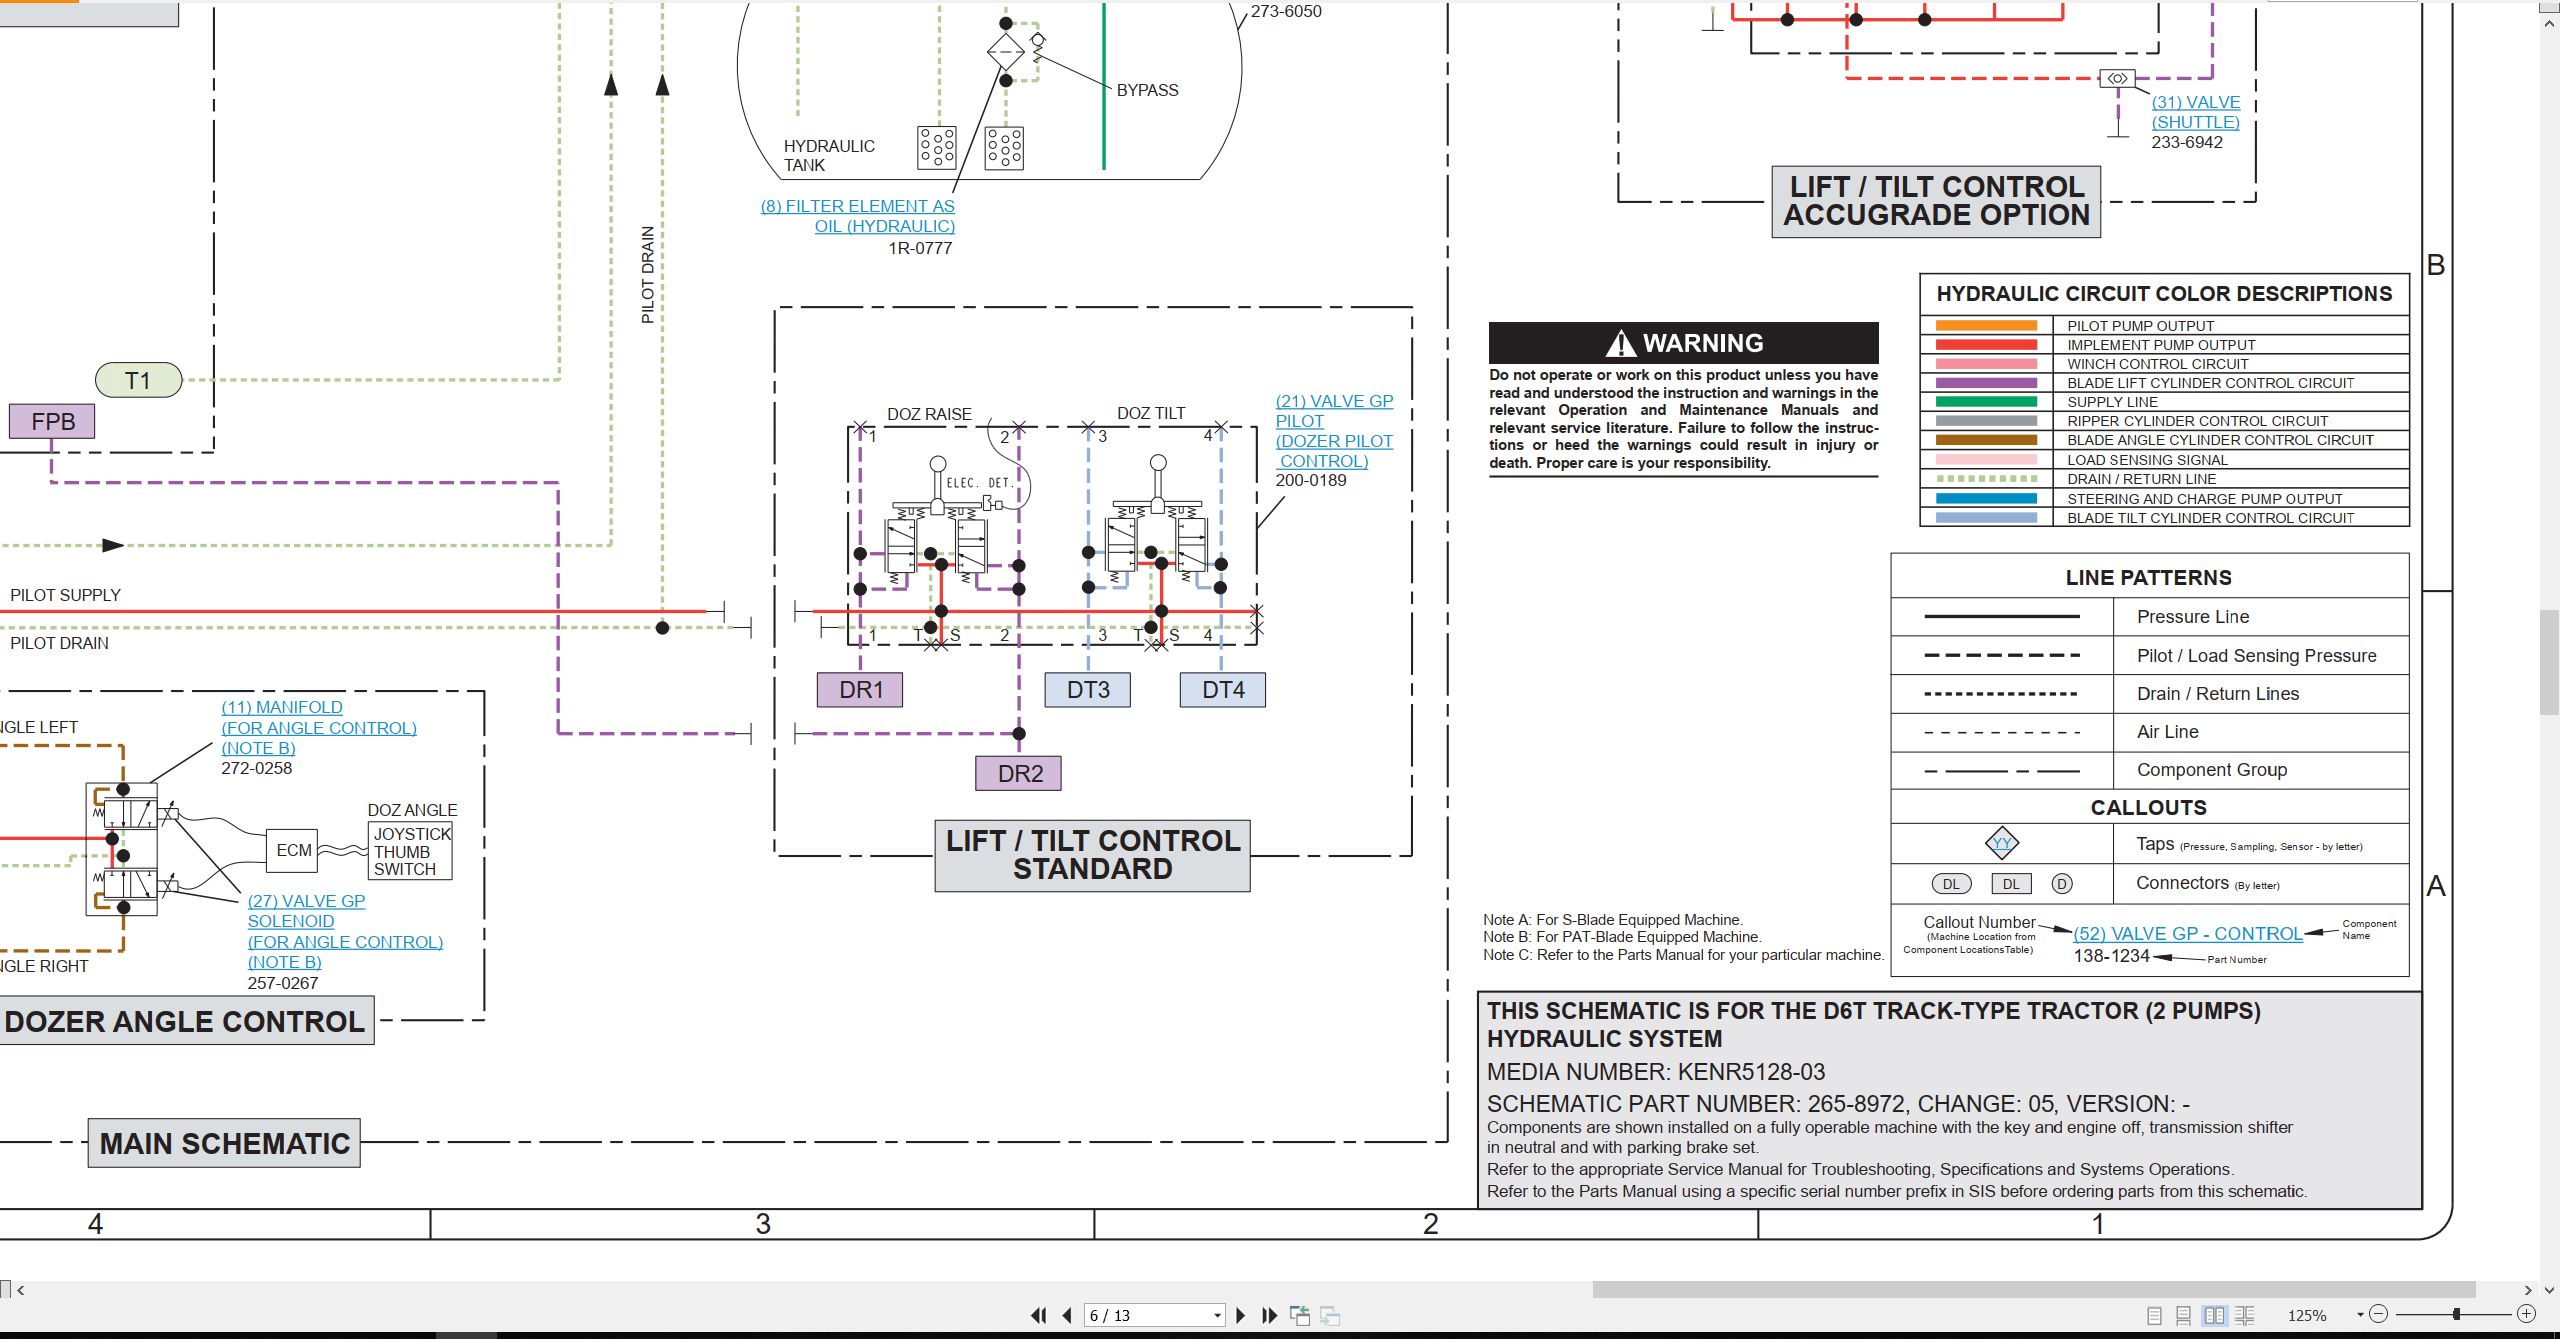2560x1339 pixels.
Task: Click the JOYSTICK THUMB SWITCH box
Action: click(x=411, y=851)
